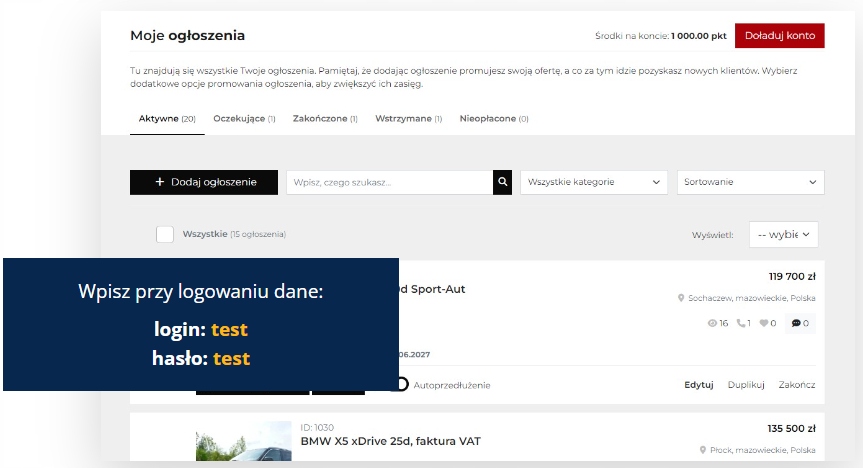Go to the Nieopłacone tab
Viewport: 863px width, 468px height.
coord(494,118)
